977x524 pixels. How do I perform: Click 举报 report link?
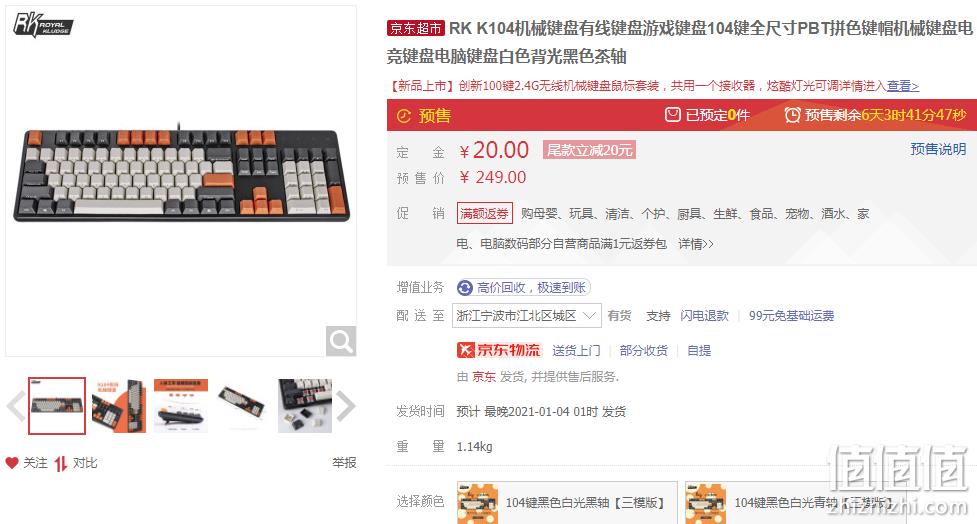pos(344,463)
